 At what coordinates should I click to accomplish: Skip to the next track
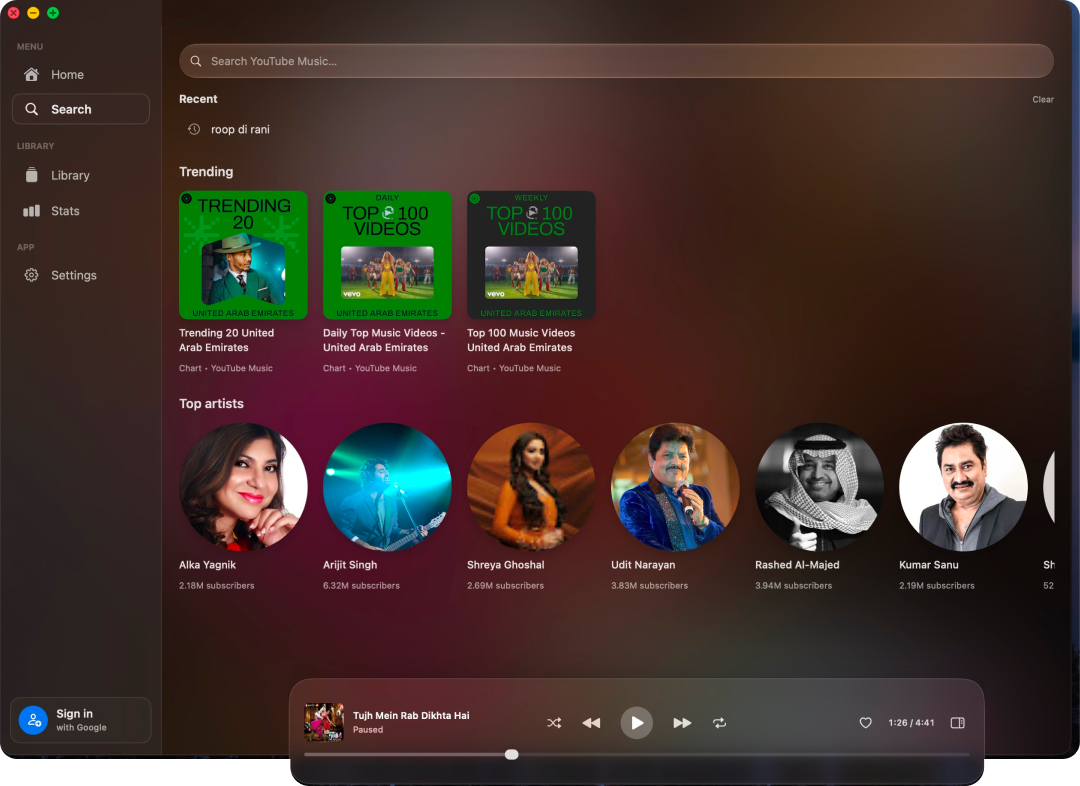click(682, 723)
